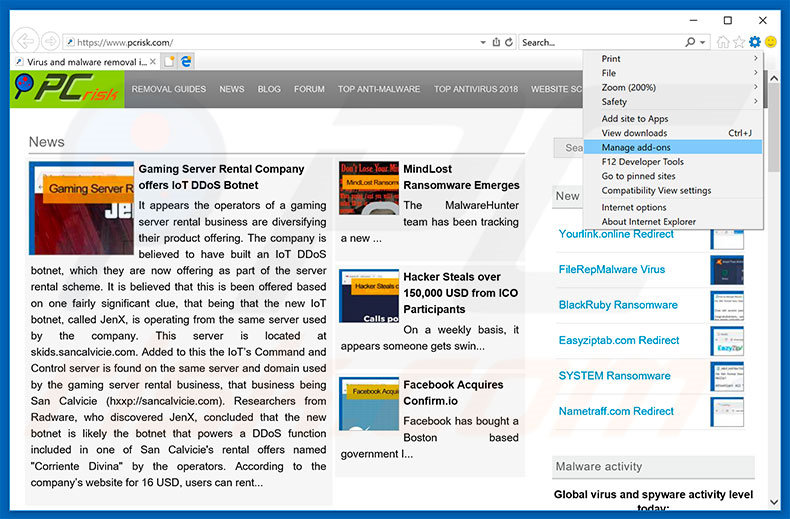Viewport: 790px width, 519px height.
Task: Open Facebook Acquires Confirm.io headline
Action: pyautogui.click(x=453, y=393)
